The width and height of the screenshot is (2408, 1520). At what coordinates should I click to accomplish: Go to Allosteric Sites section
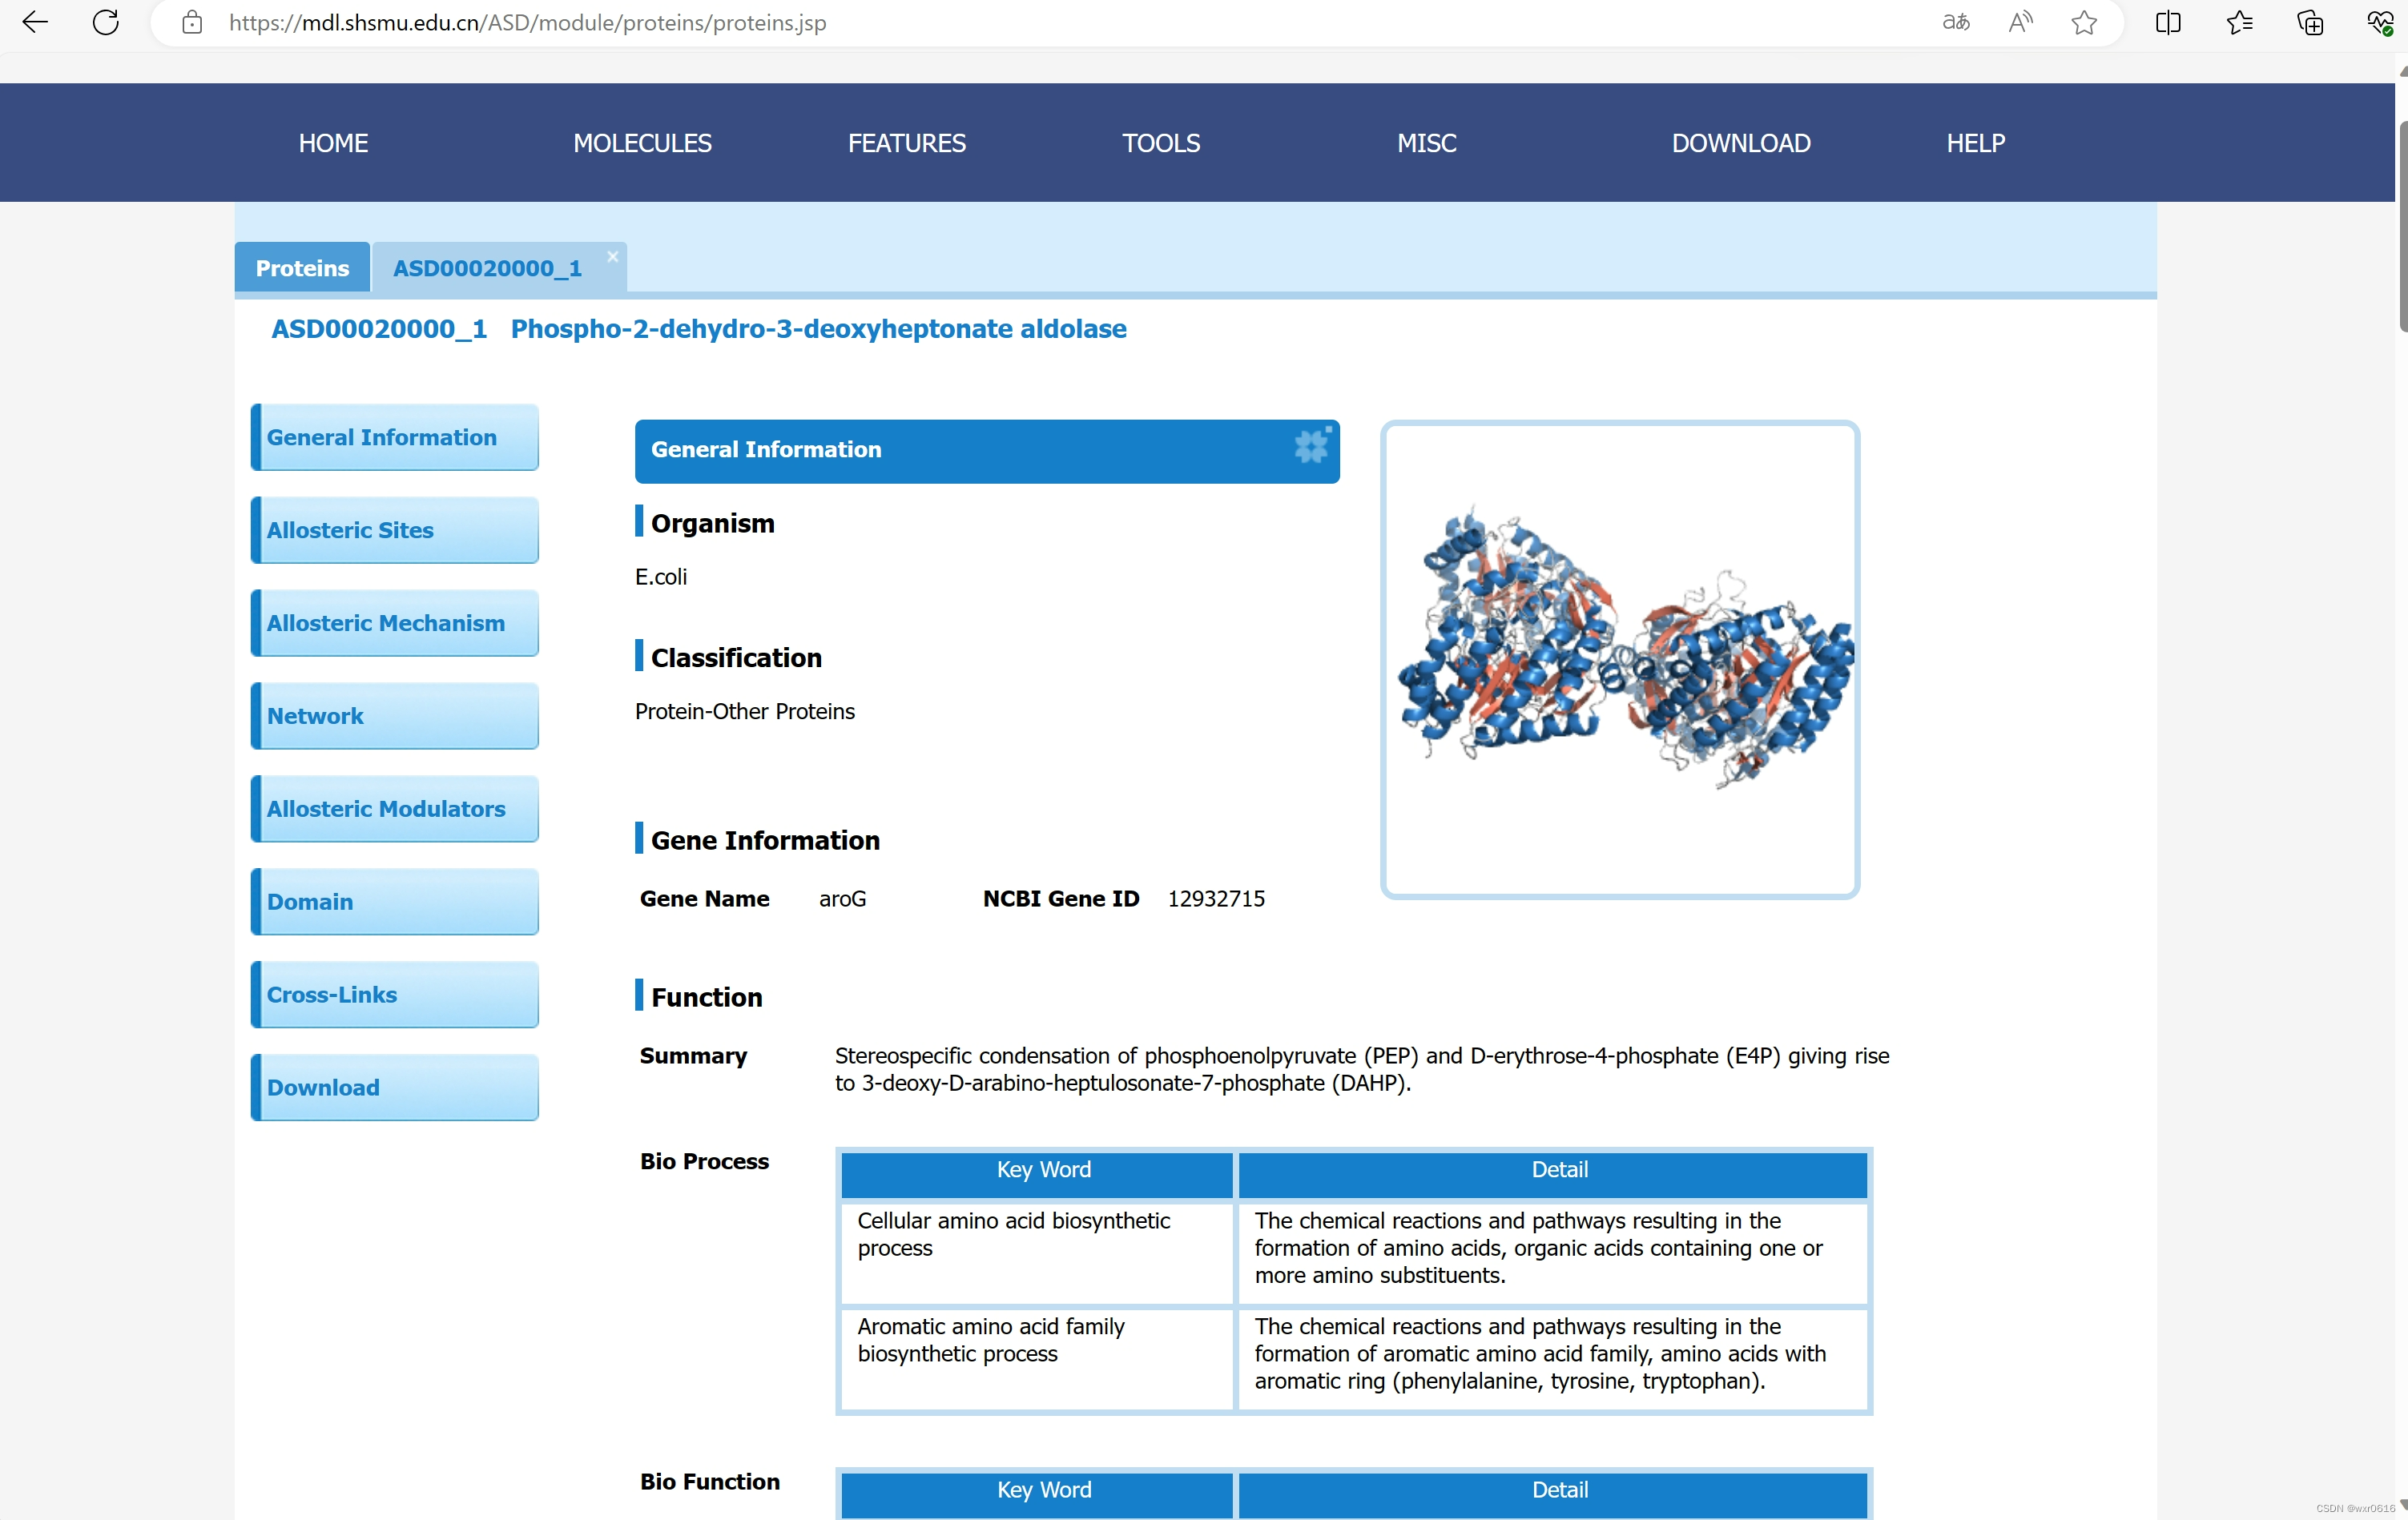coord(395,530)
